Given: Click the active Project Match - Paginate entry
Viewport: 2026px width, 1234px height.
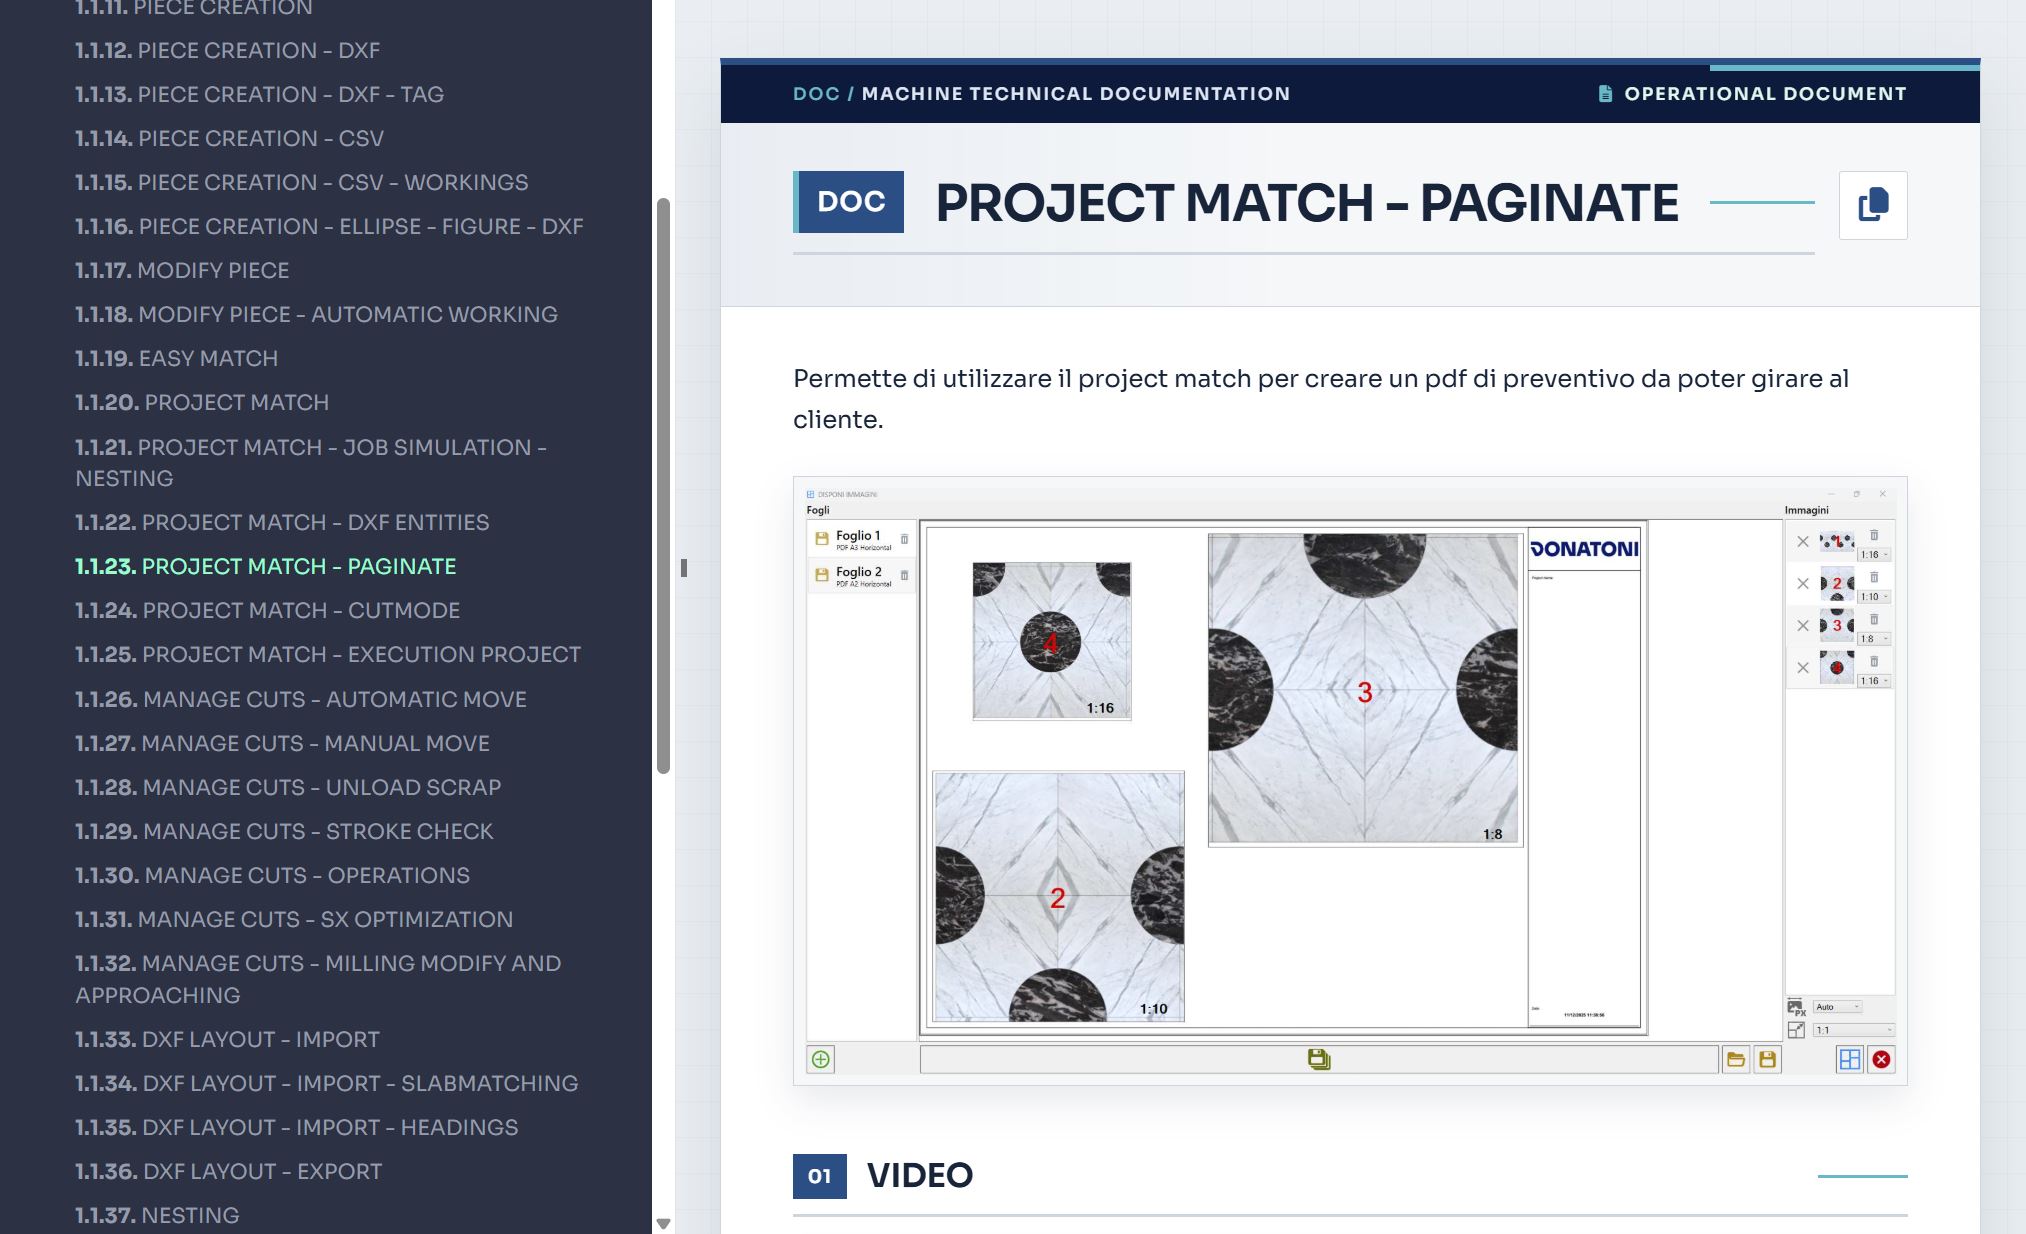Looking at the screenshot, I should pos(266,566).
